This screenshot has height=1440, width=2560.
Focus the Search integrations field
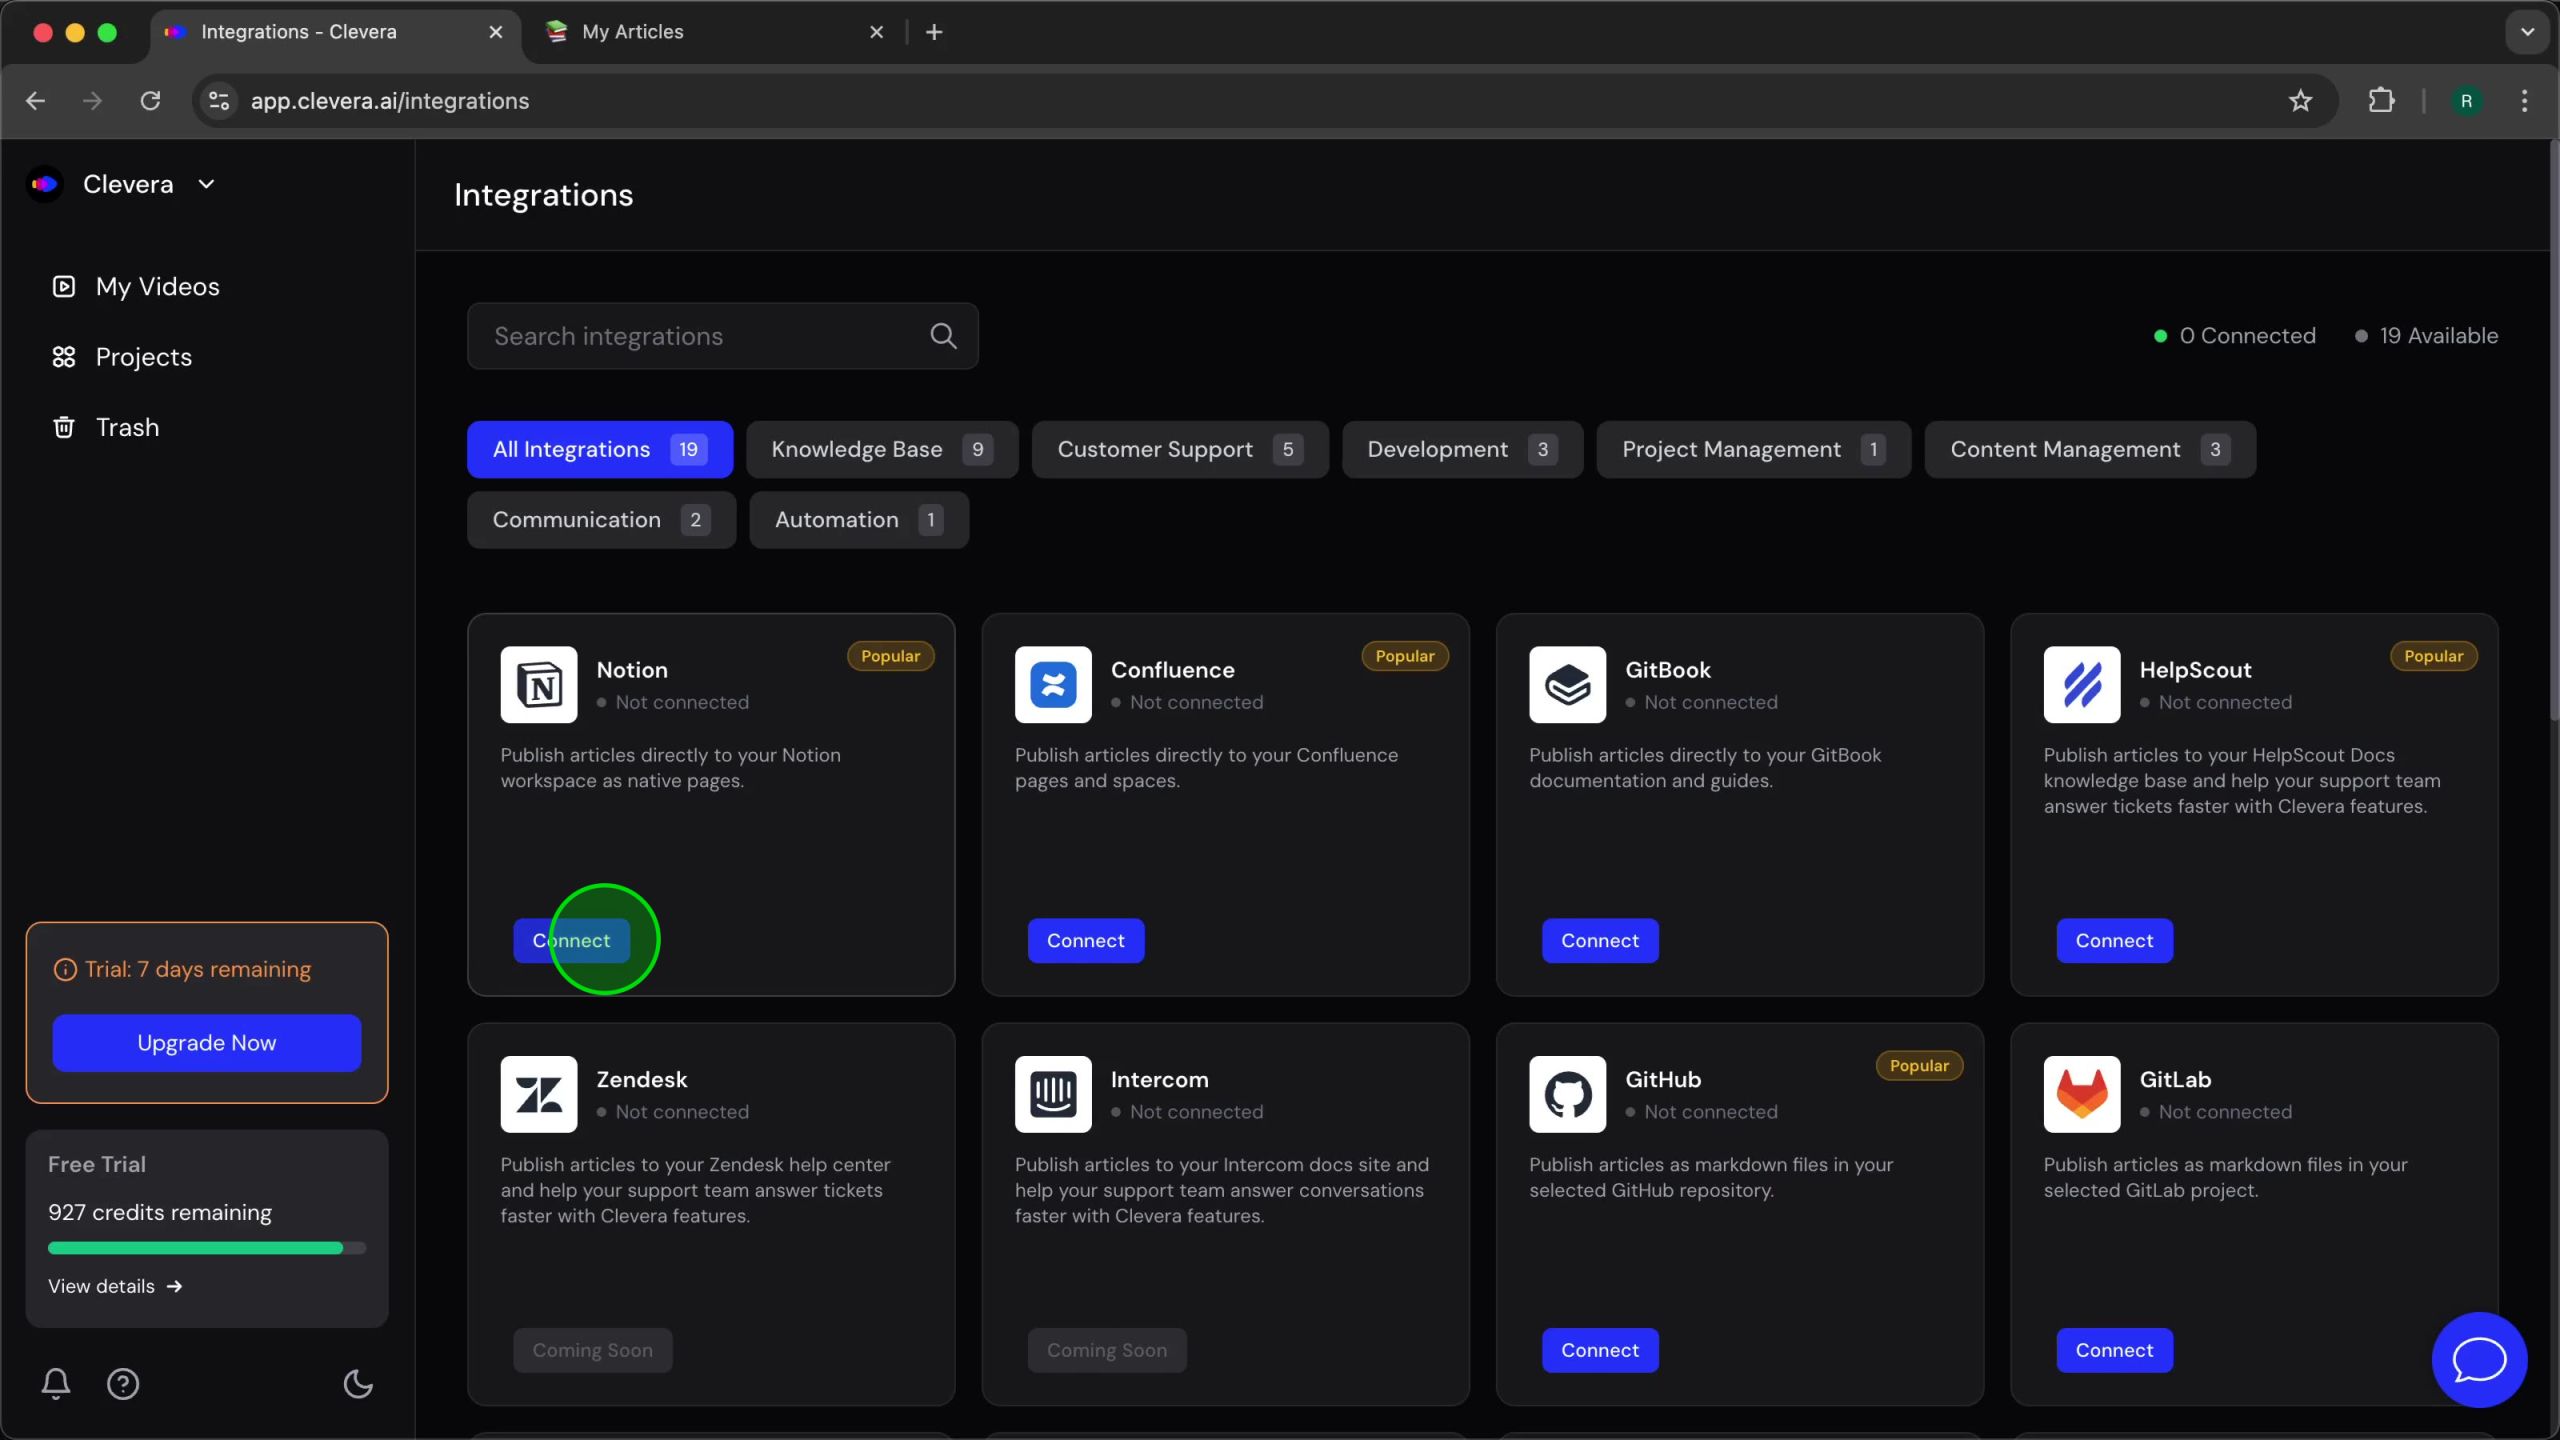pyautogui.click(x=700, y=336)
